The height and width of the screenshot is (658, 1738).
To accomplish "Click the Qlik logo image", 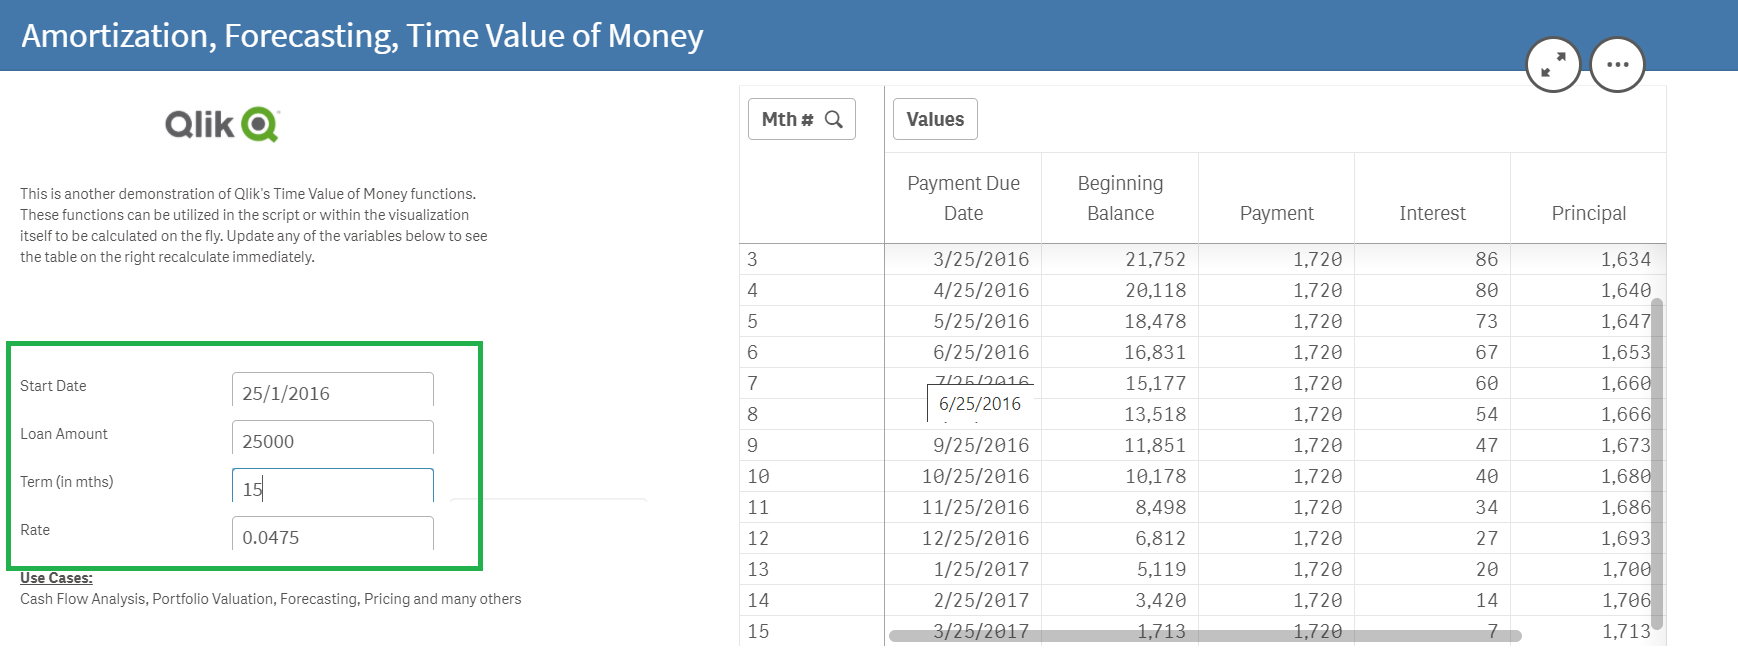I will [x=222, y=125].
